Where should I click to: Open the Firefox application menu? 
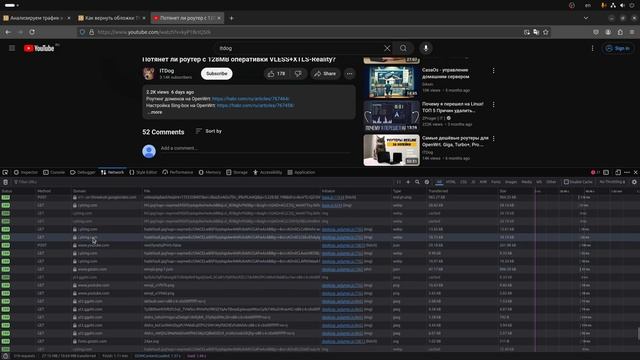tap(632, 32)
